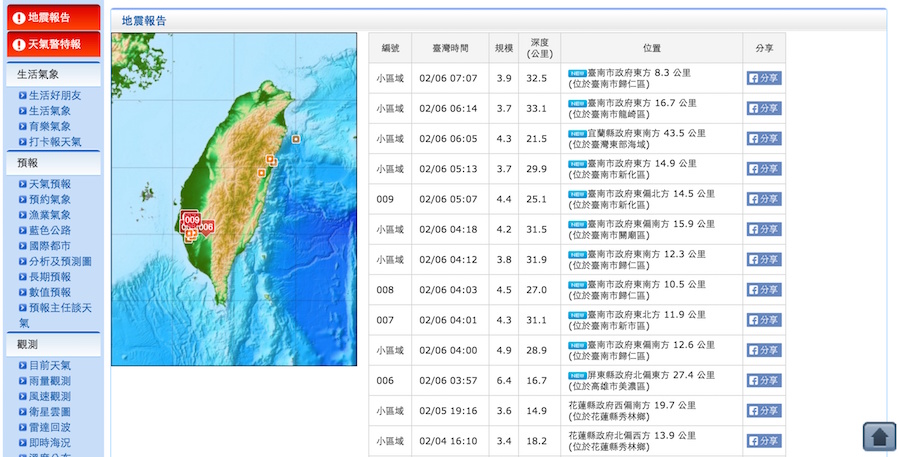Share the 02/06 06:05 earthquake on Facebook
Screen dimensions: 900x457
[764, 138]
